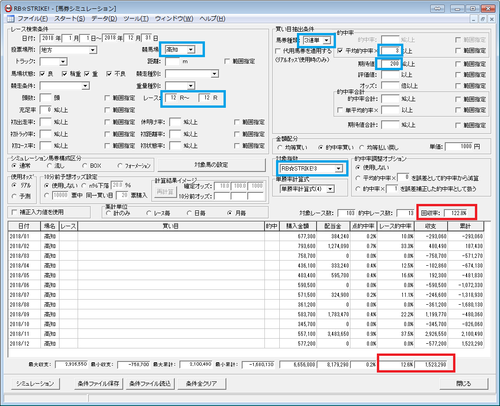Click the シミュレーション button

tap(35, 384)
